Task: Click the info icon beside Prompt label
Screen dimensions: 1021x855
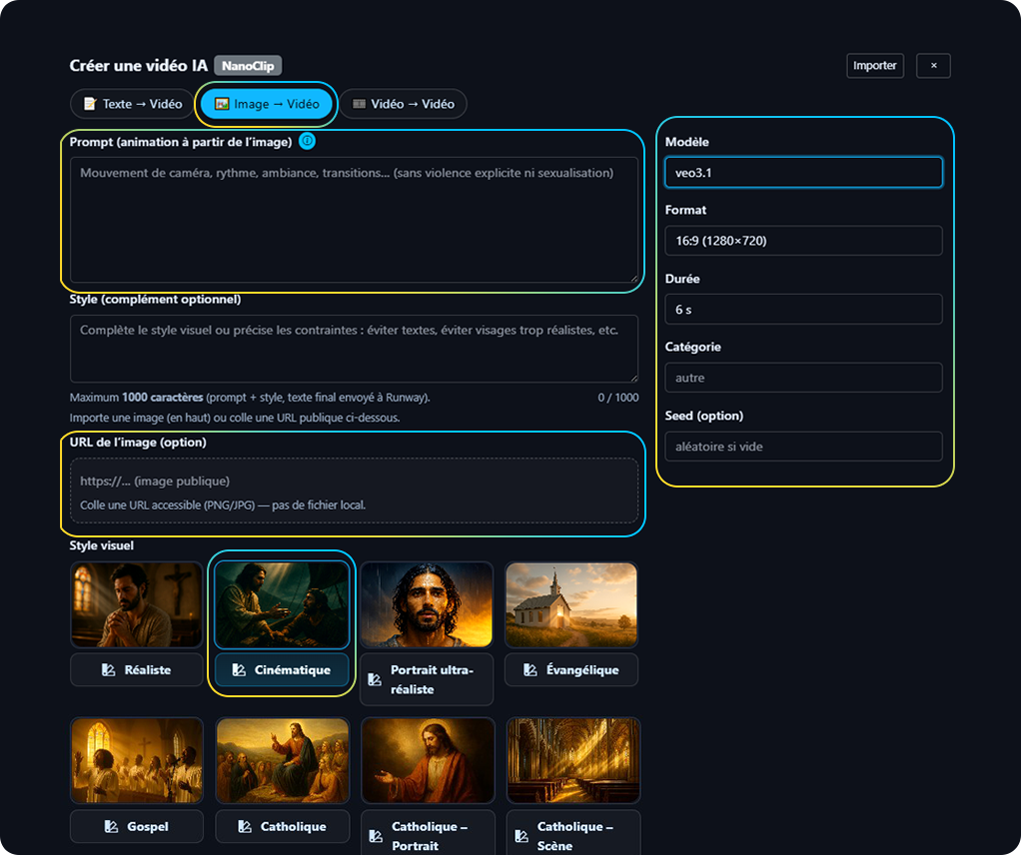Action: [307, 141]
